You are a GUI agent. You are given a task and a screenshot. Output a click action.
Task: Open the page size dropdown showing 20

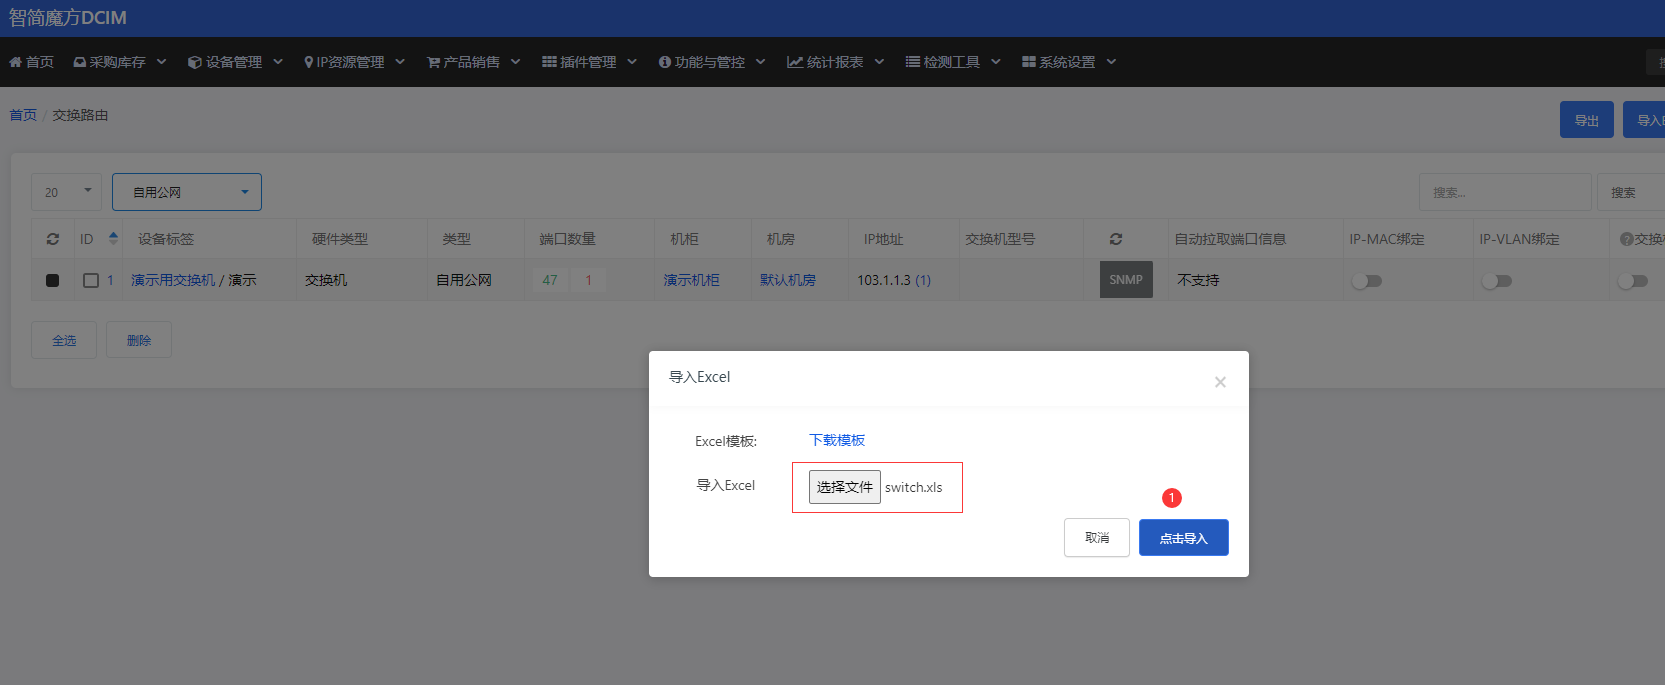click(66, 192)
